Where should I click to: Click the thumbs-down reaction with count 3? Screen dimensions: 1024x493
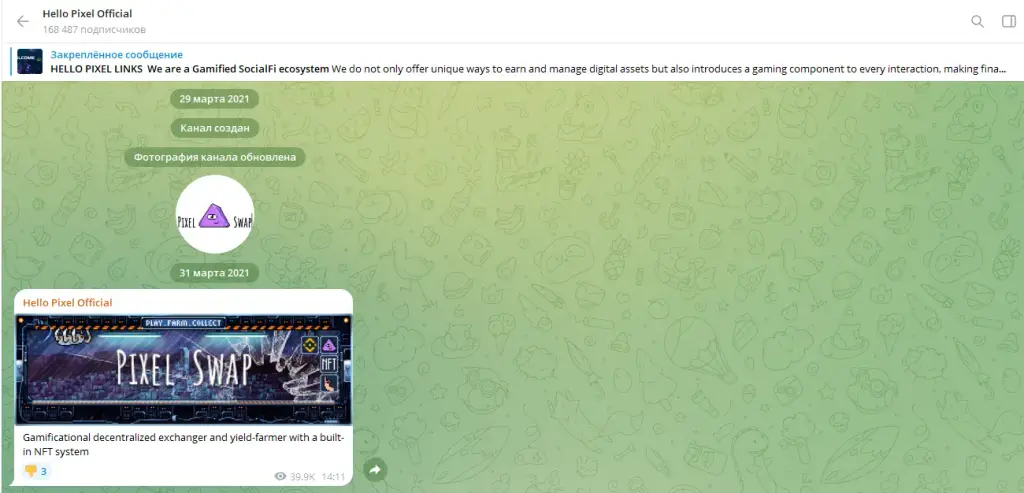coord(36,471)
